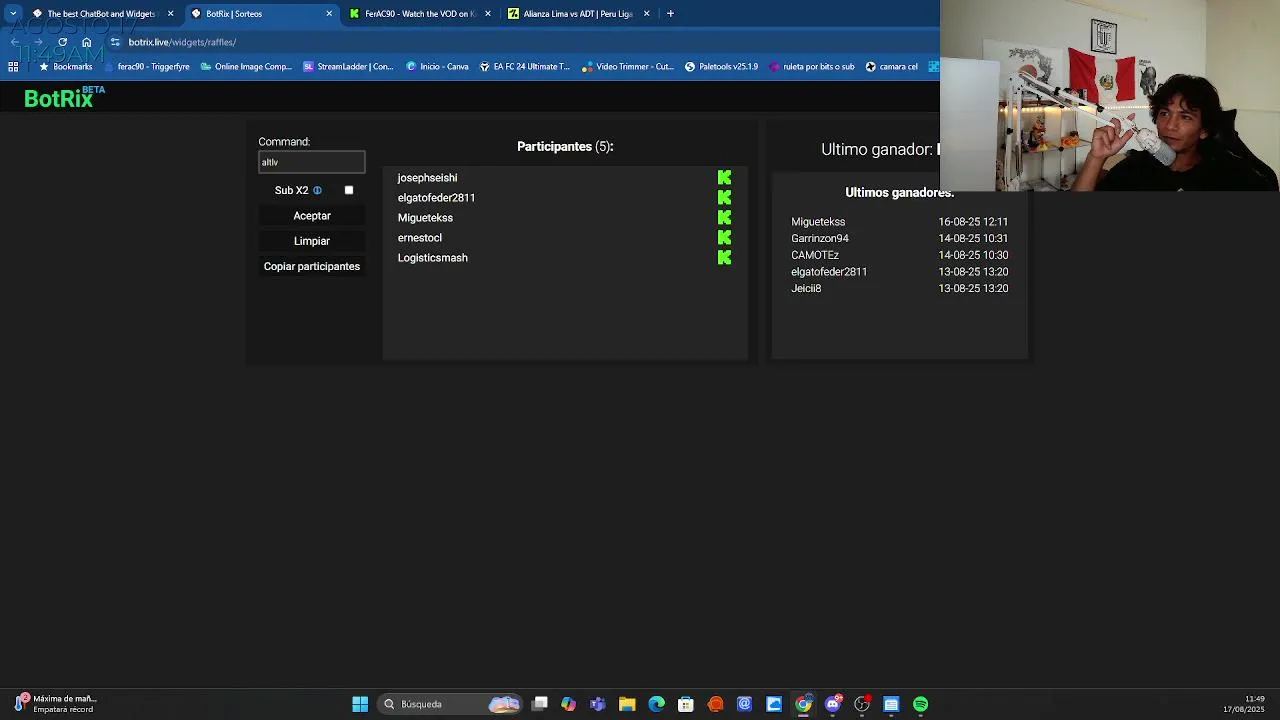Open the EA FC 24 Ultimate T... bookmark
This screenshot has width=1280, height=720.
pos(524,67)
